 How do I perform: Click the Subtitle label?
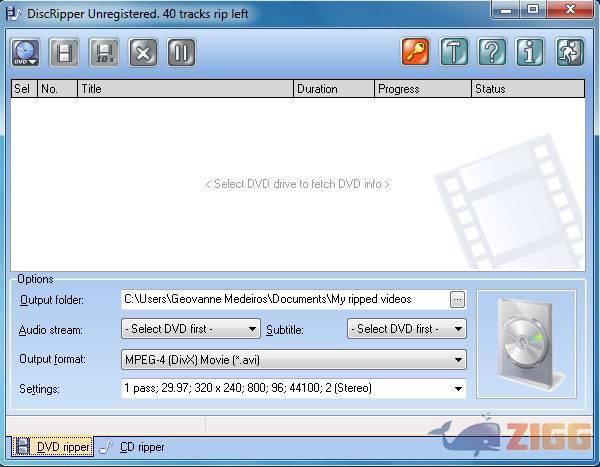click(x=285, y=330)
